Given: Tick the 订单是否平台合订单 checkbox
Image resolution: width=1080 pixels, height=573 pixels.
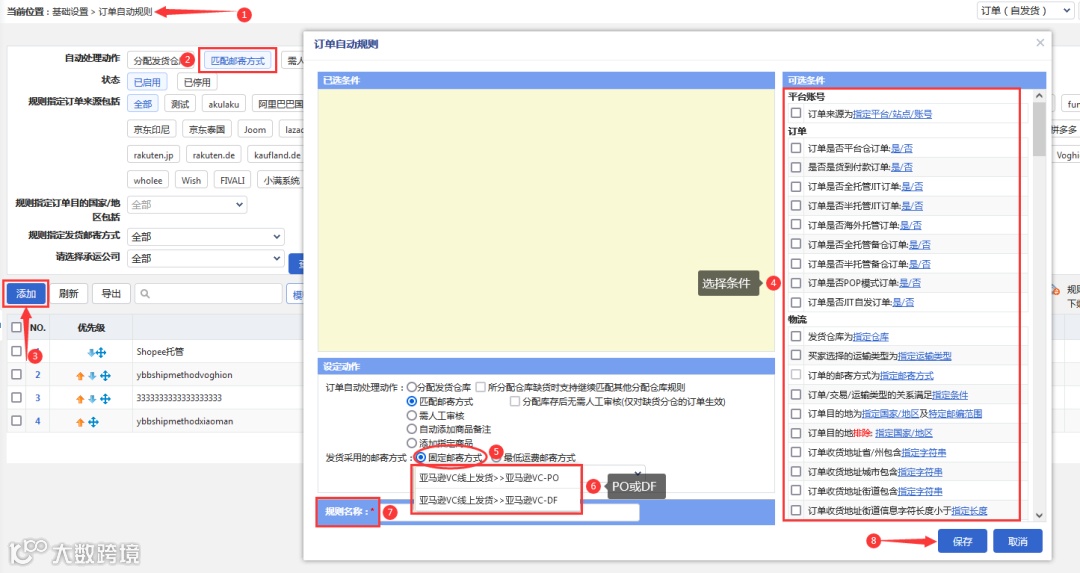Looking at the screenshot, I should (796, 147).
